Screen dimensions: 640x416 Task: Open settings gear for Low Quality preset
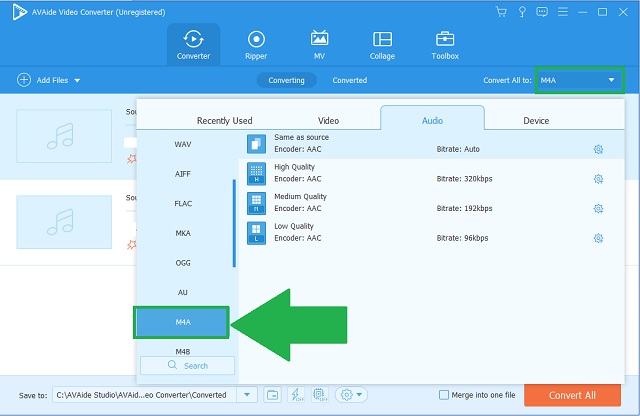[x=598, y=238]
